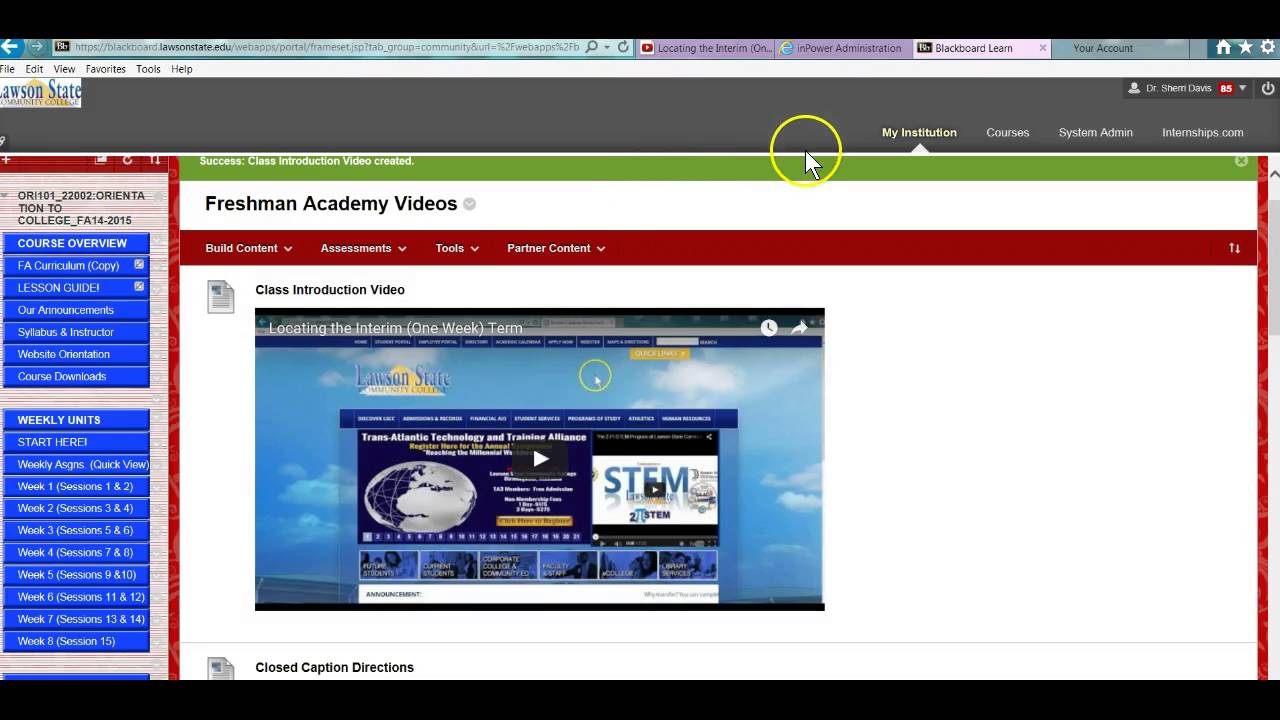Open folder view icon in course menu header
Screen dimensions: 1280x720
click(x=101, y=160)
